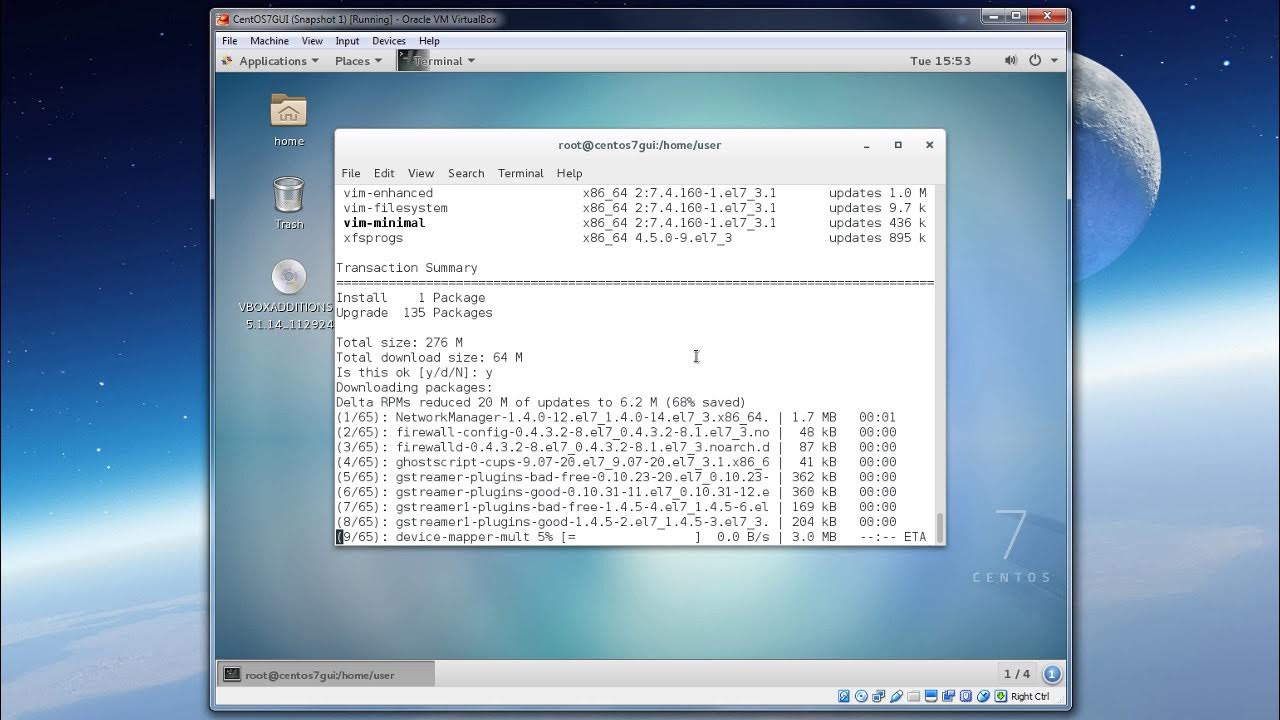This screenshot has width=1280, height=720.
Task: Click 'Total download size: 64 M' text
Action: 429,357
